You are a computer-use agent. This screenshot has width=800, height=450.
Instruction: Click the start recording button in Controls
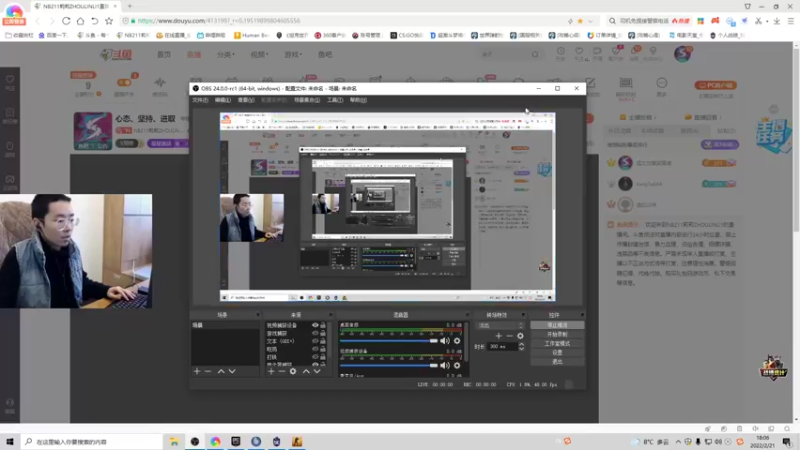[x=557, y=334]
